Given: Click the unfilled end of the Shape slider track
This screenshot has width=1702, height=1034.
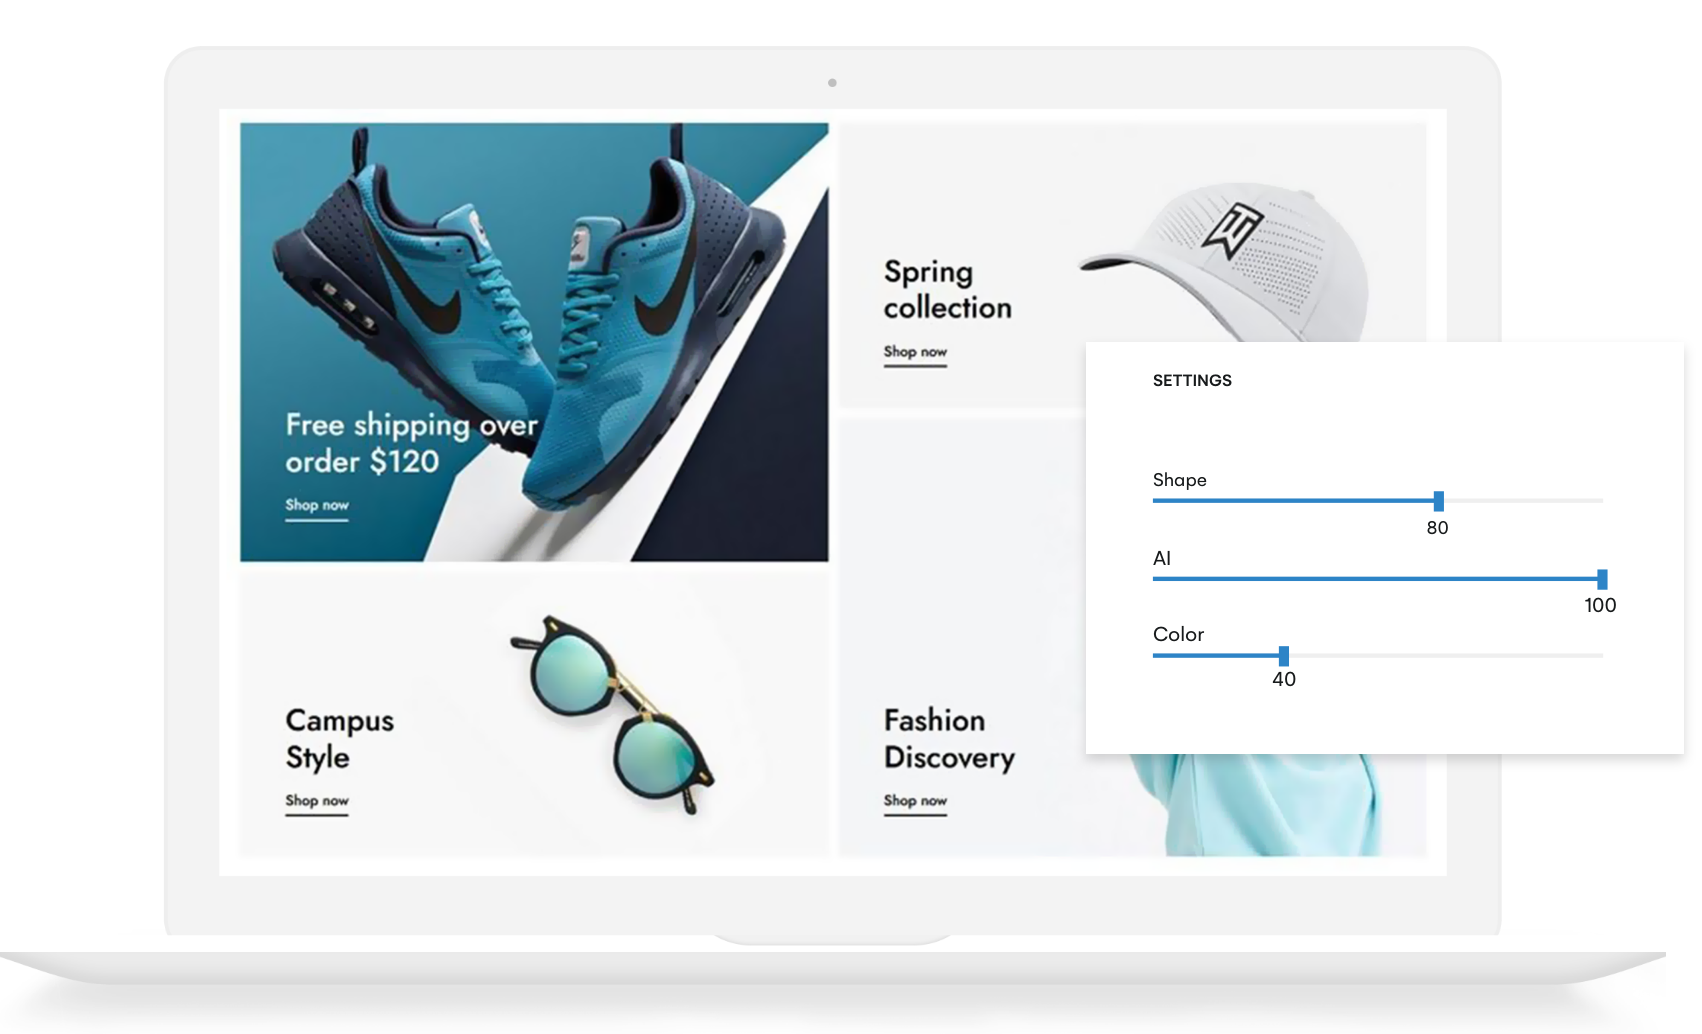Looking at the screenshot, I should pos(1524,501).
